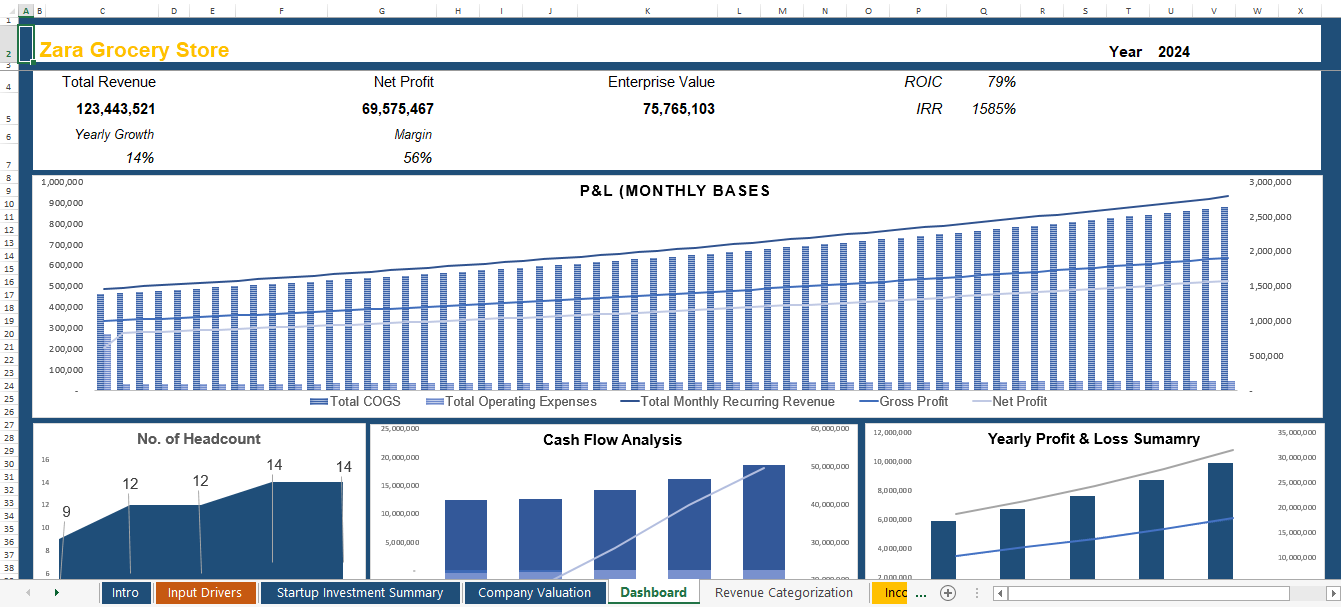The image size is (1341, 607).
Task: Click 35,000,000 yearly summary axis label
Action: click(1298, 433)
